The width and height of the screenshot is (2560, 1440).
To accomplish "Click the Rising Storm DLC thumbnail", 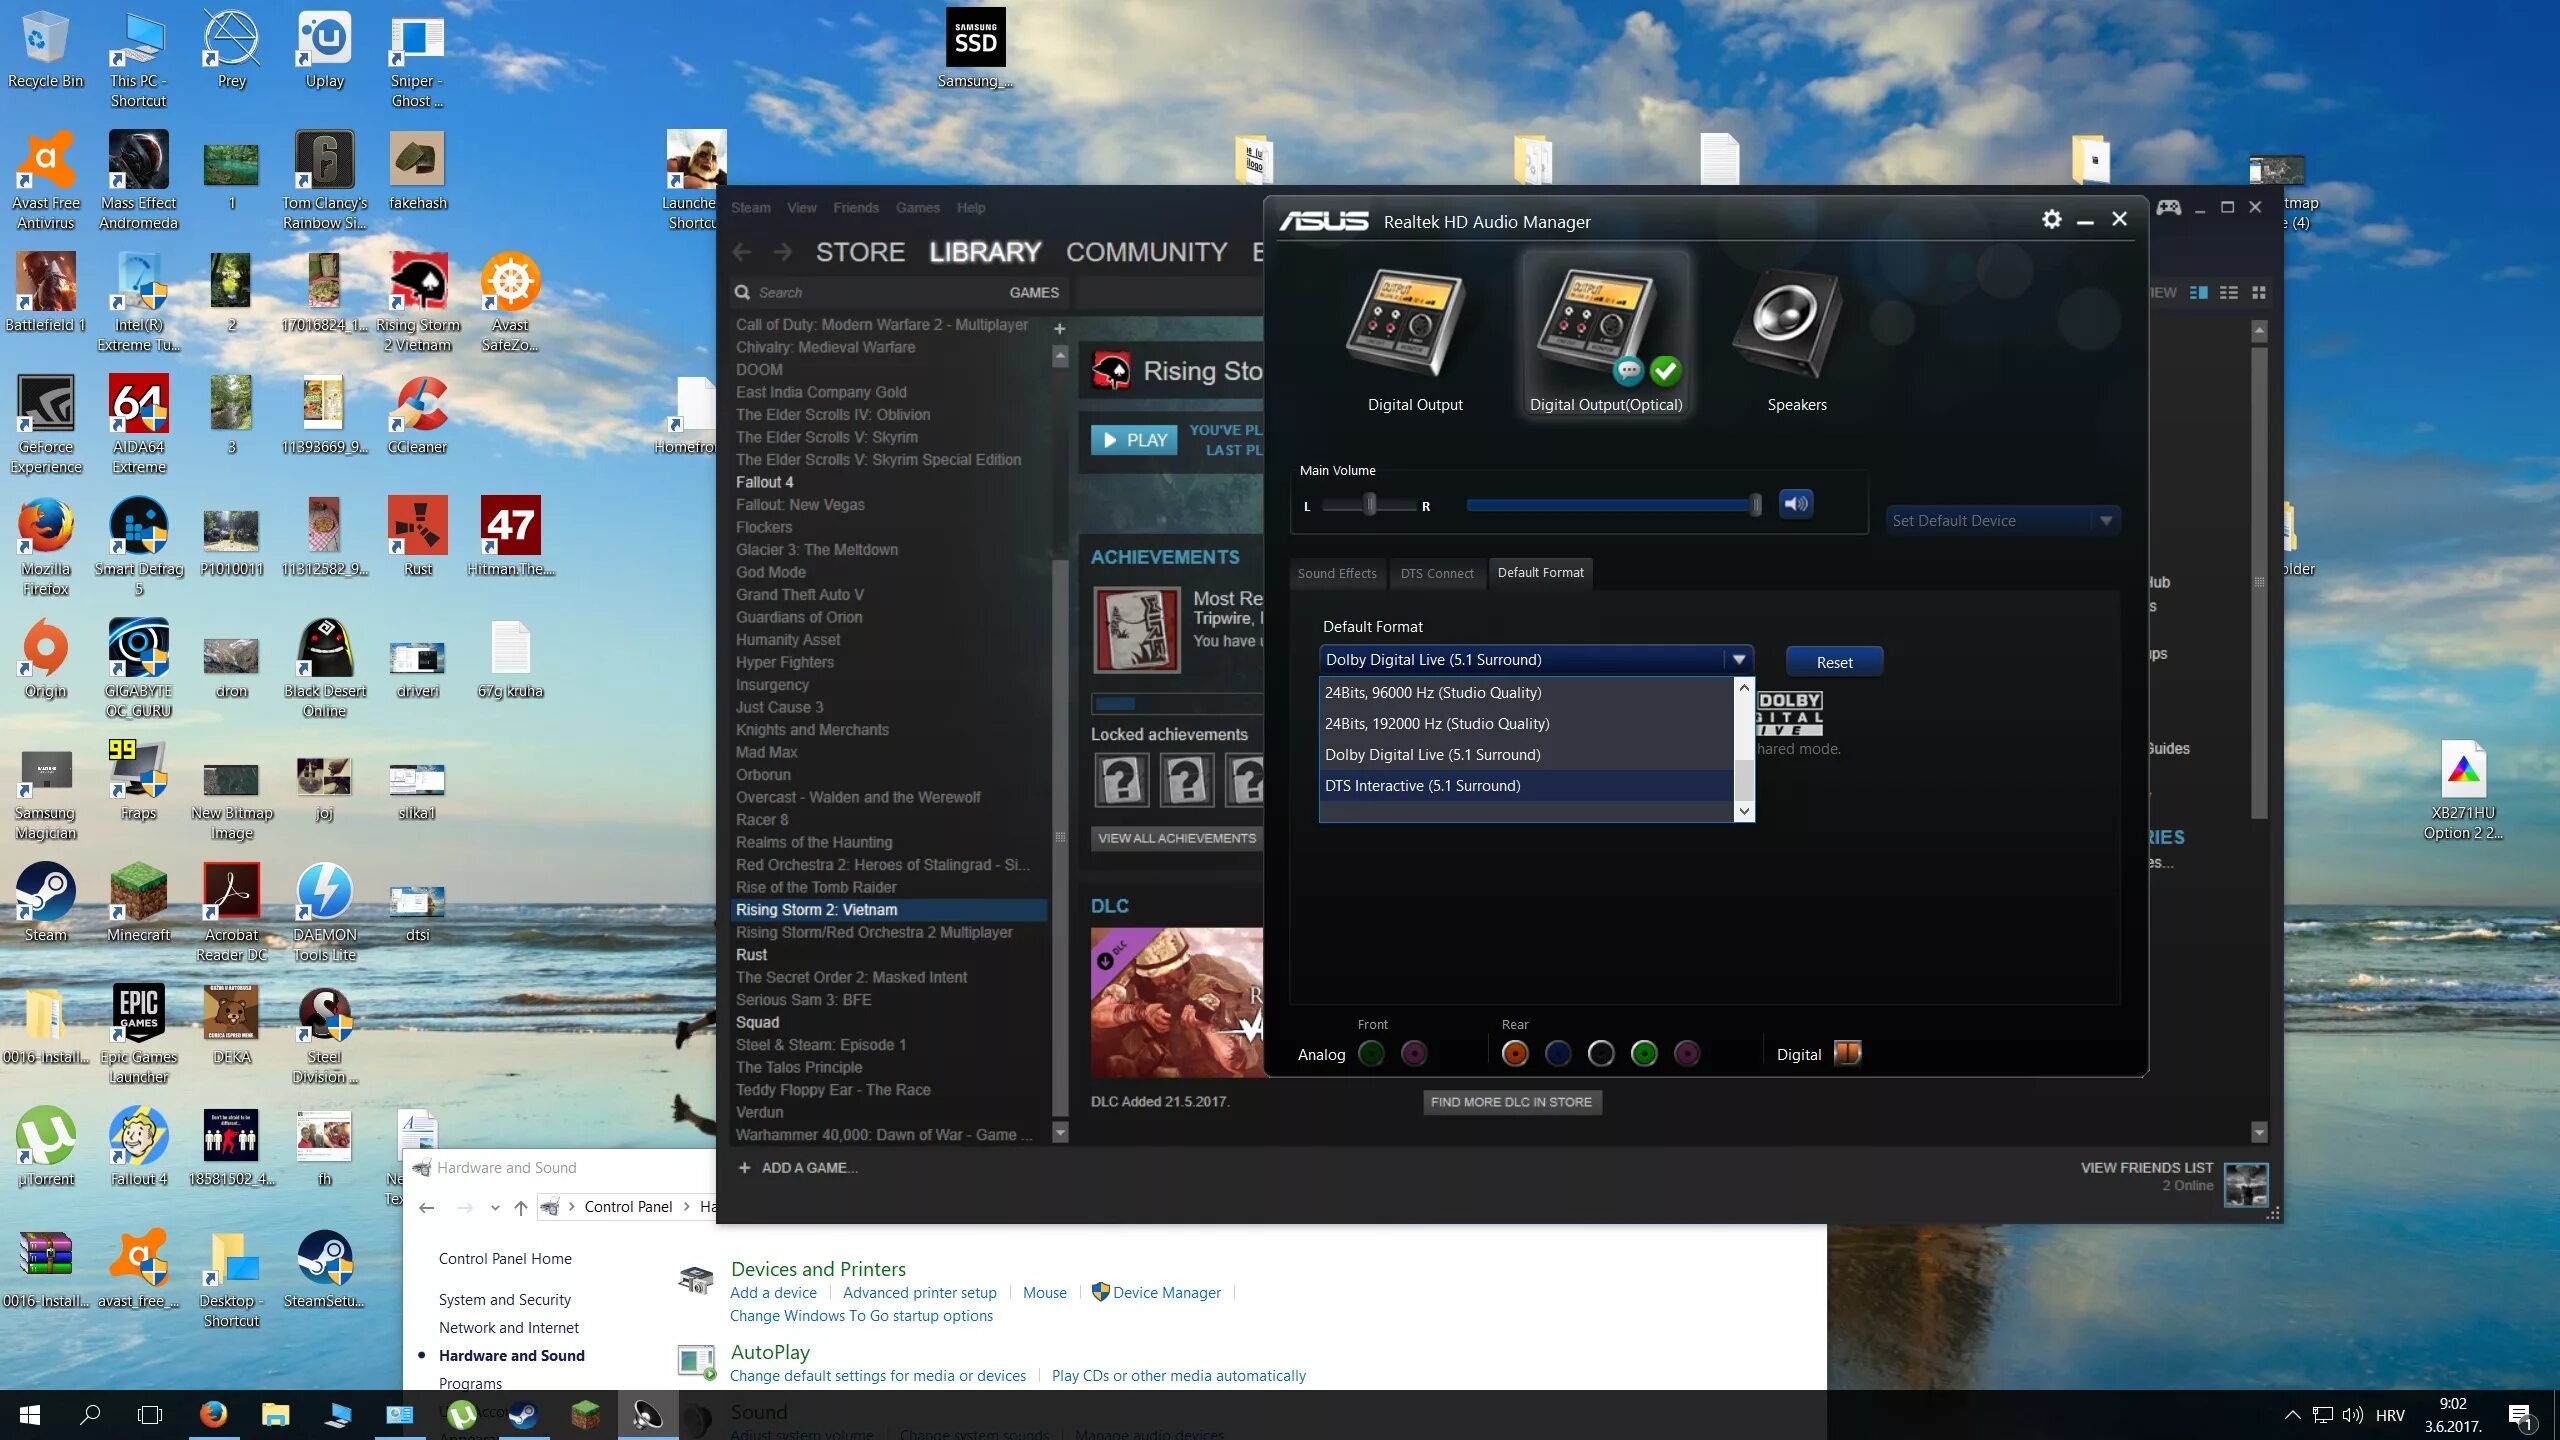I will (x=1177, y=1002).
